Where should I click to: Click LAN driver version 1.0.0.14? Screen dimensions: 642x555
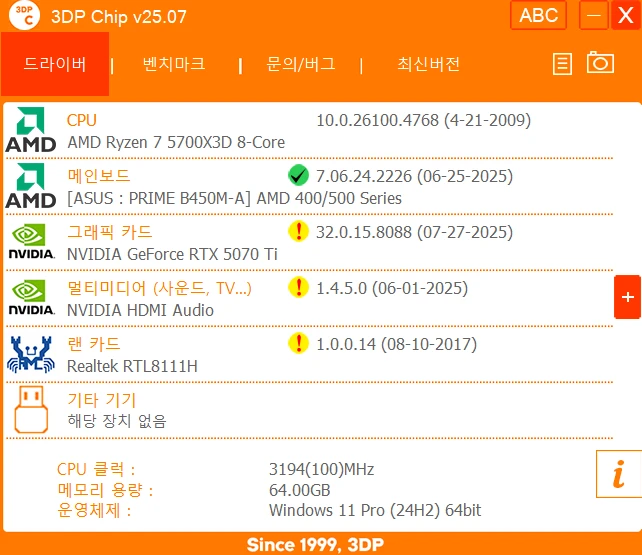(396, 344)
